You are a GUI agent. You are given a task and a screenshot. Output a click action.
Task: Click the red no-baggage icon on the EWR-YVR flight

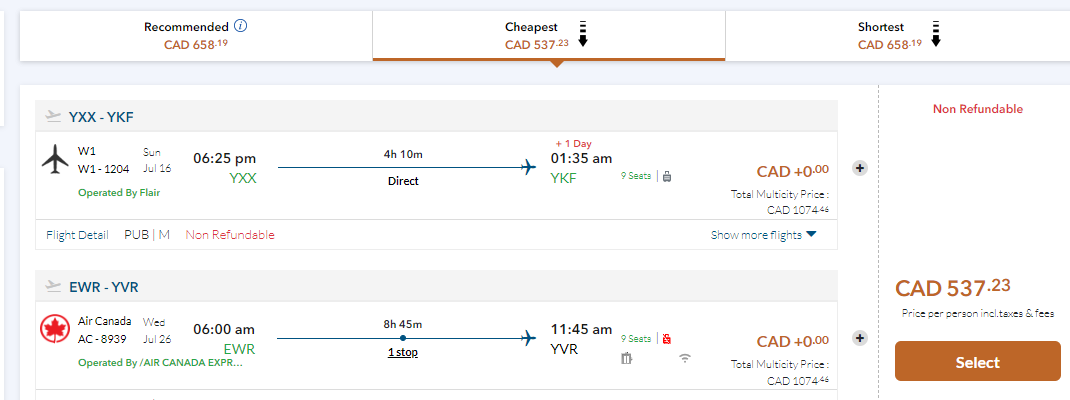point(667,339)
